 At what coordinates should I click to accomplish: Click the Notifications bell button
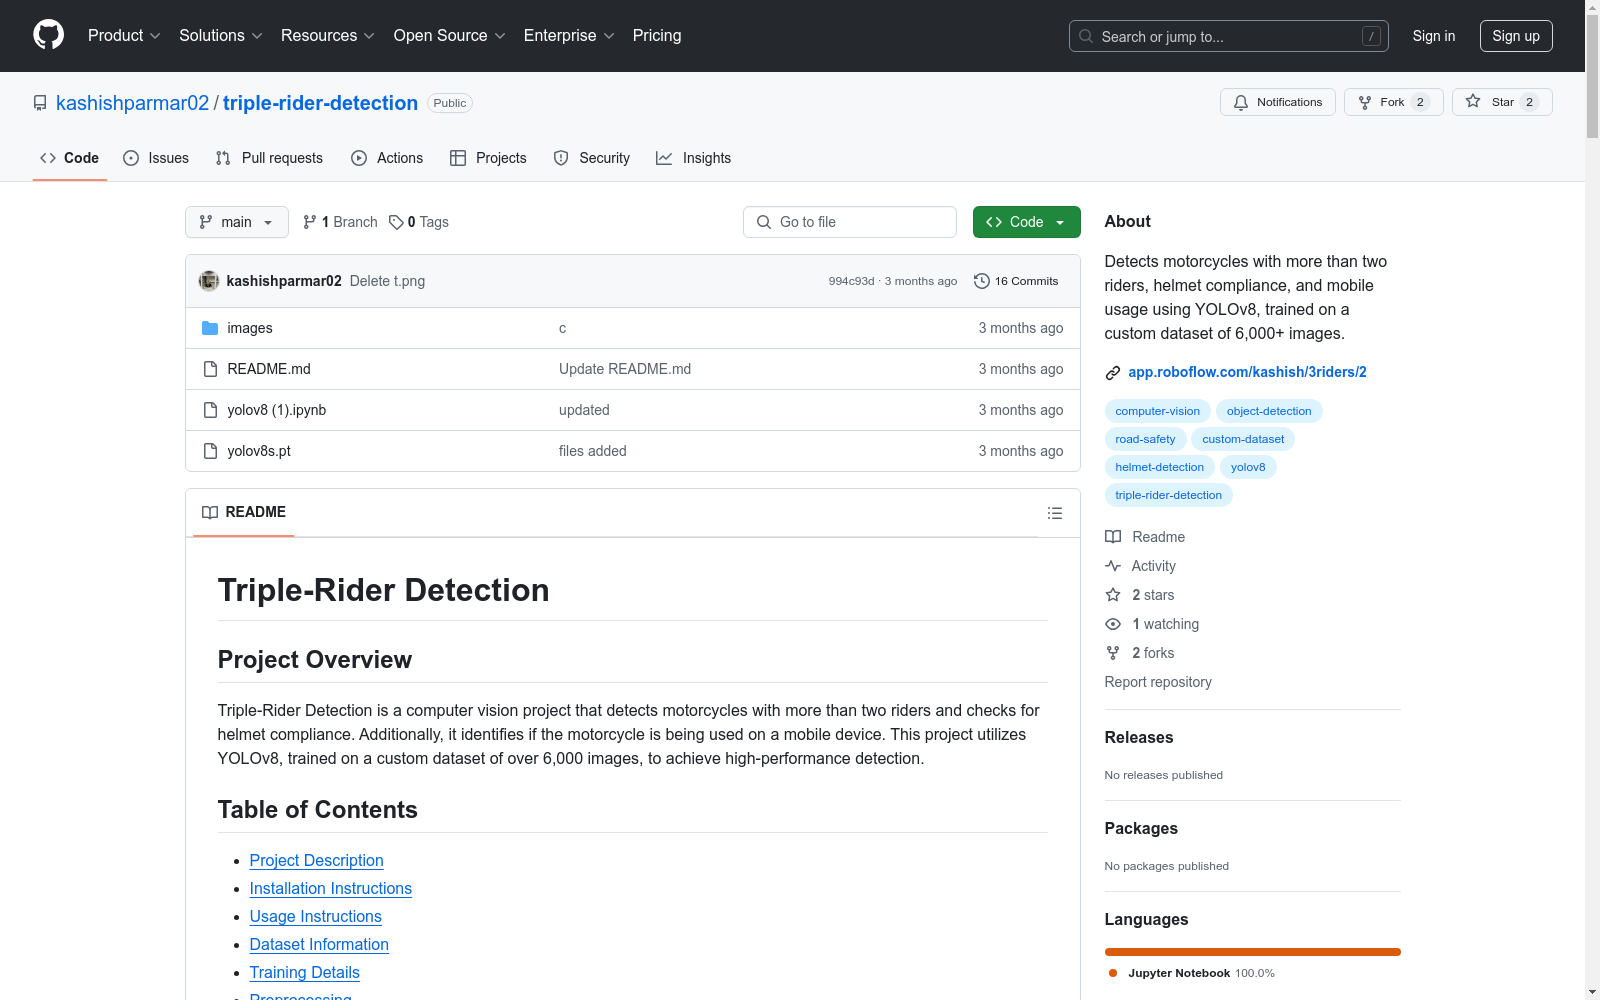coord(1277,102)
